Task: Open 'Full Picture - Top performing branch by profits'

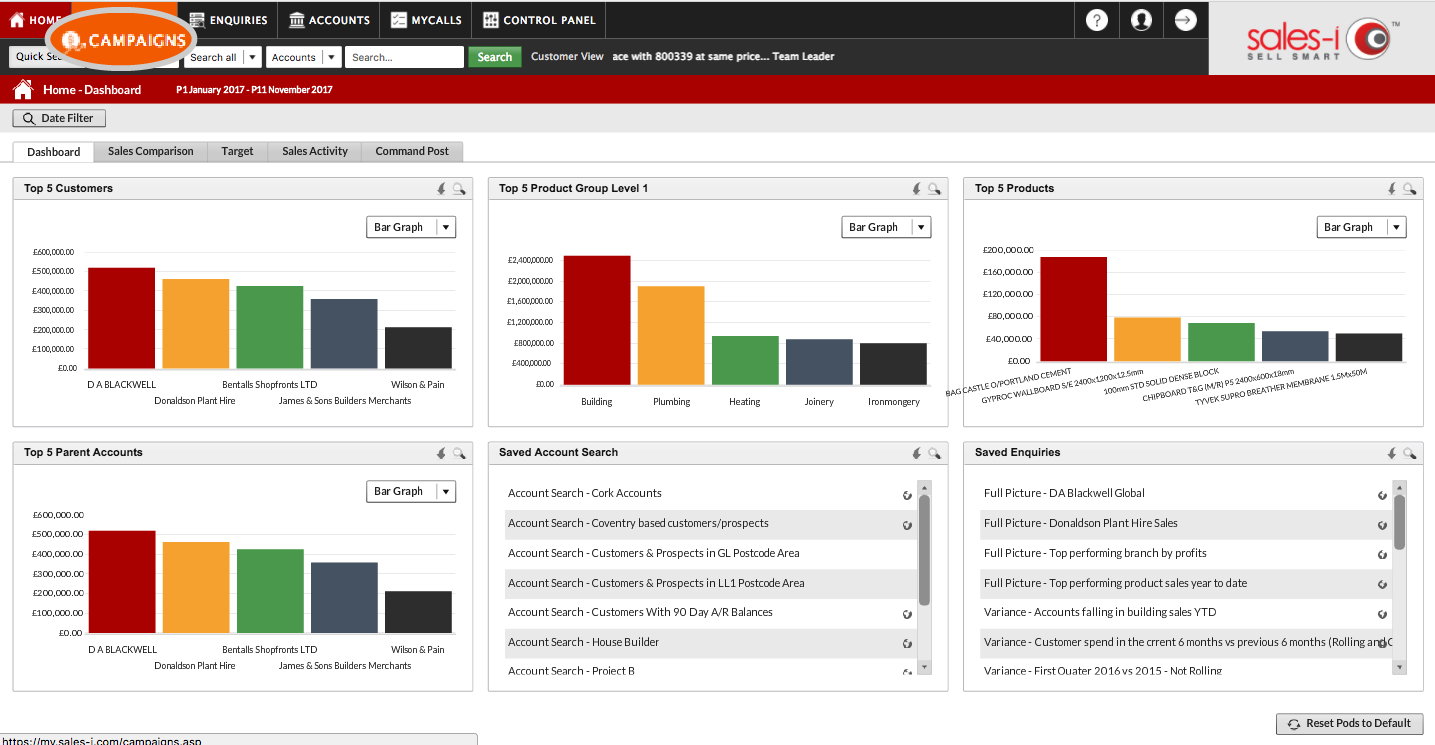Action: (1095, 553)
